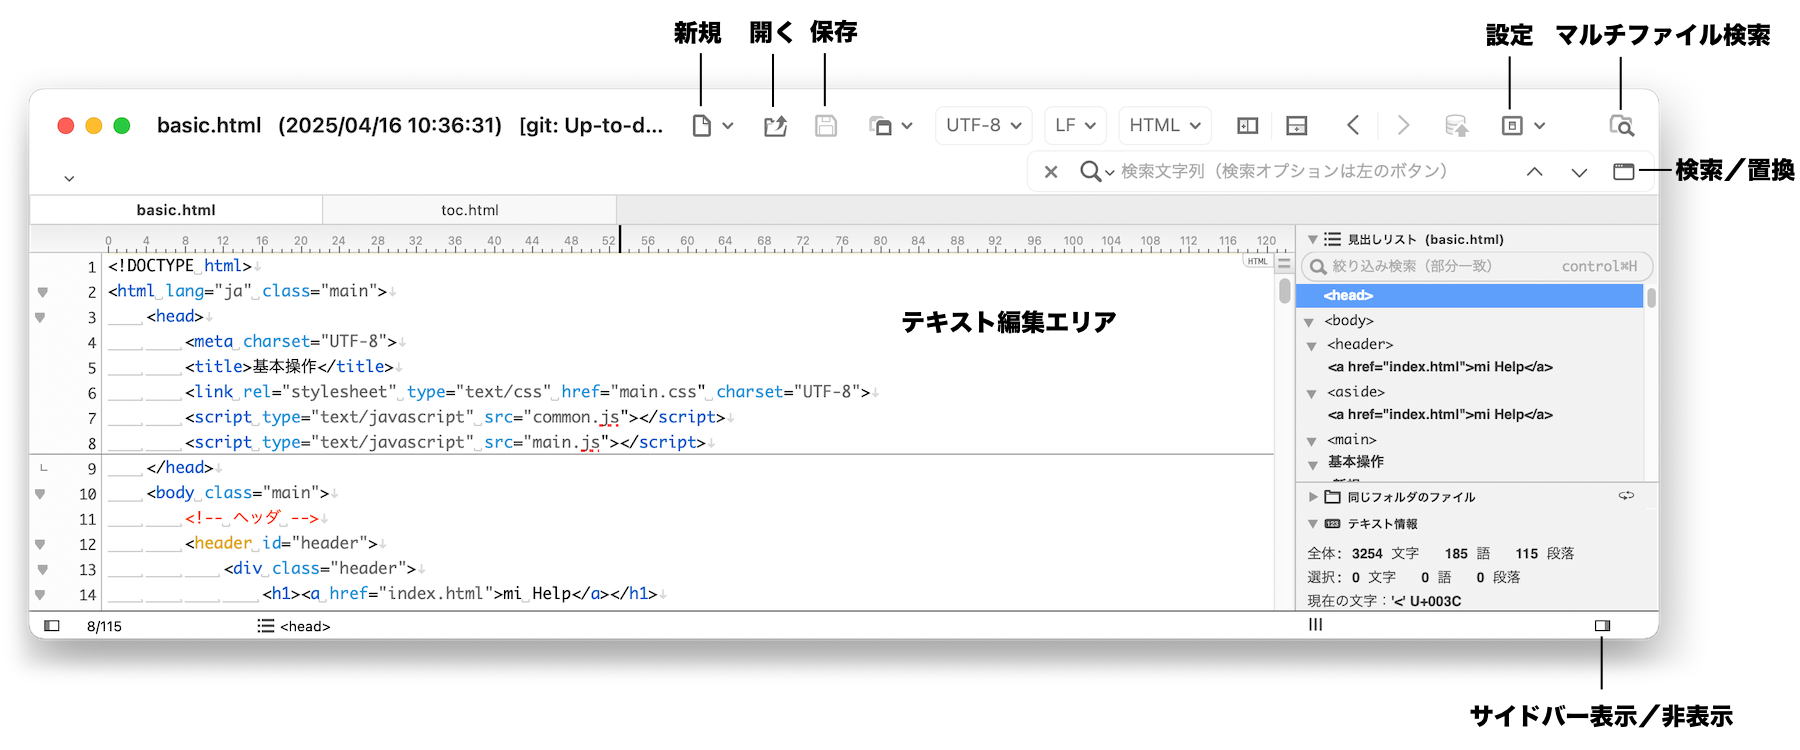Go back with the left arrow navigation icon
This screenshot has height=750, width=1800.
(x=1353, y=125)
